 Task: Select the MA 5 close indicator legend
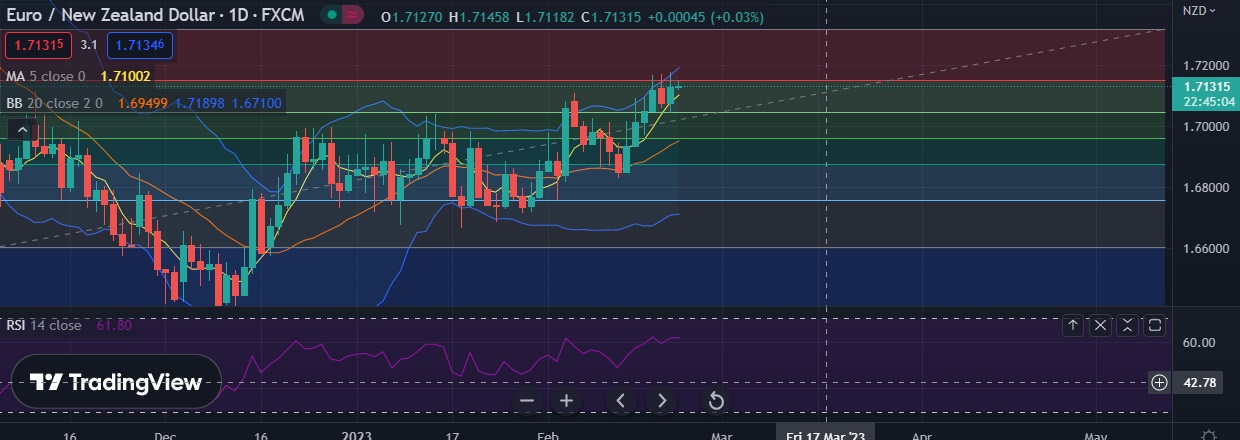pos(45,76)
